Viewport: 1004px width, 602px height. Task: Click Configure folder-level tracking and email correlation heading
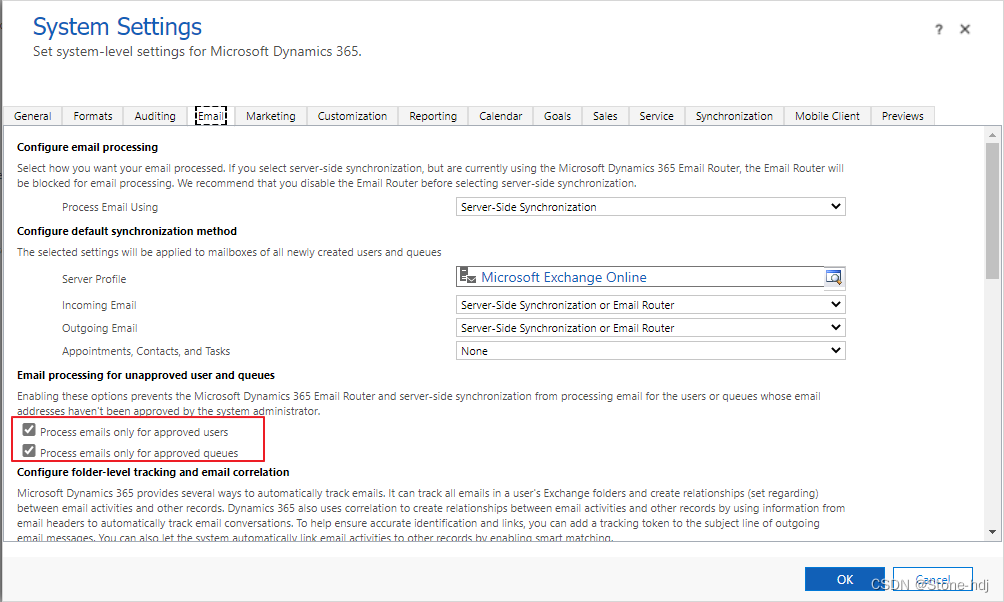pyautogui.click(x=153, y=472)
